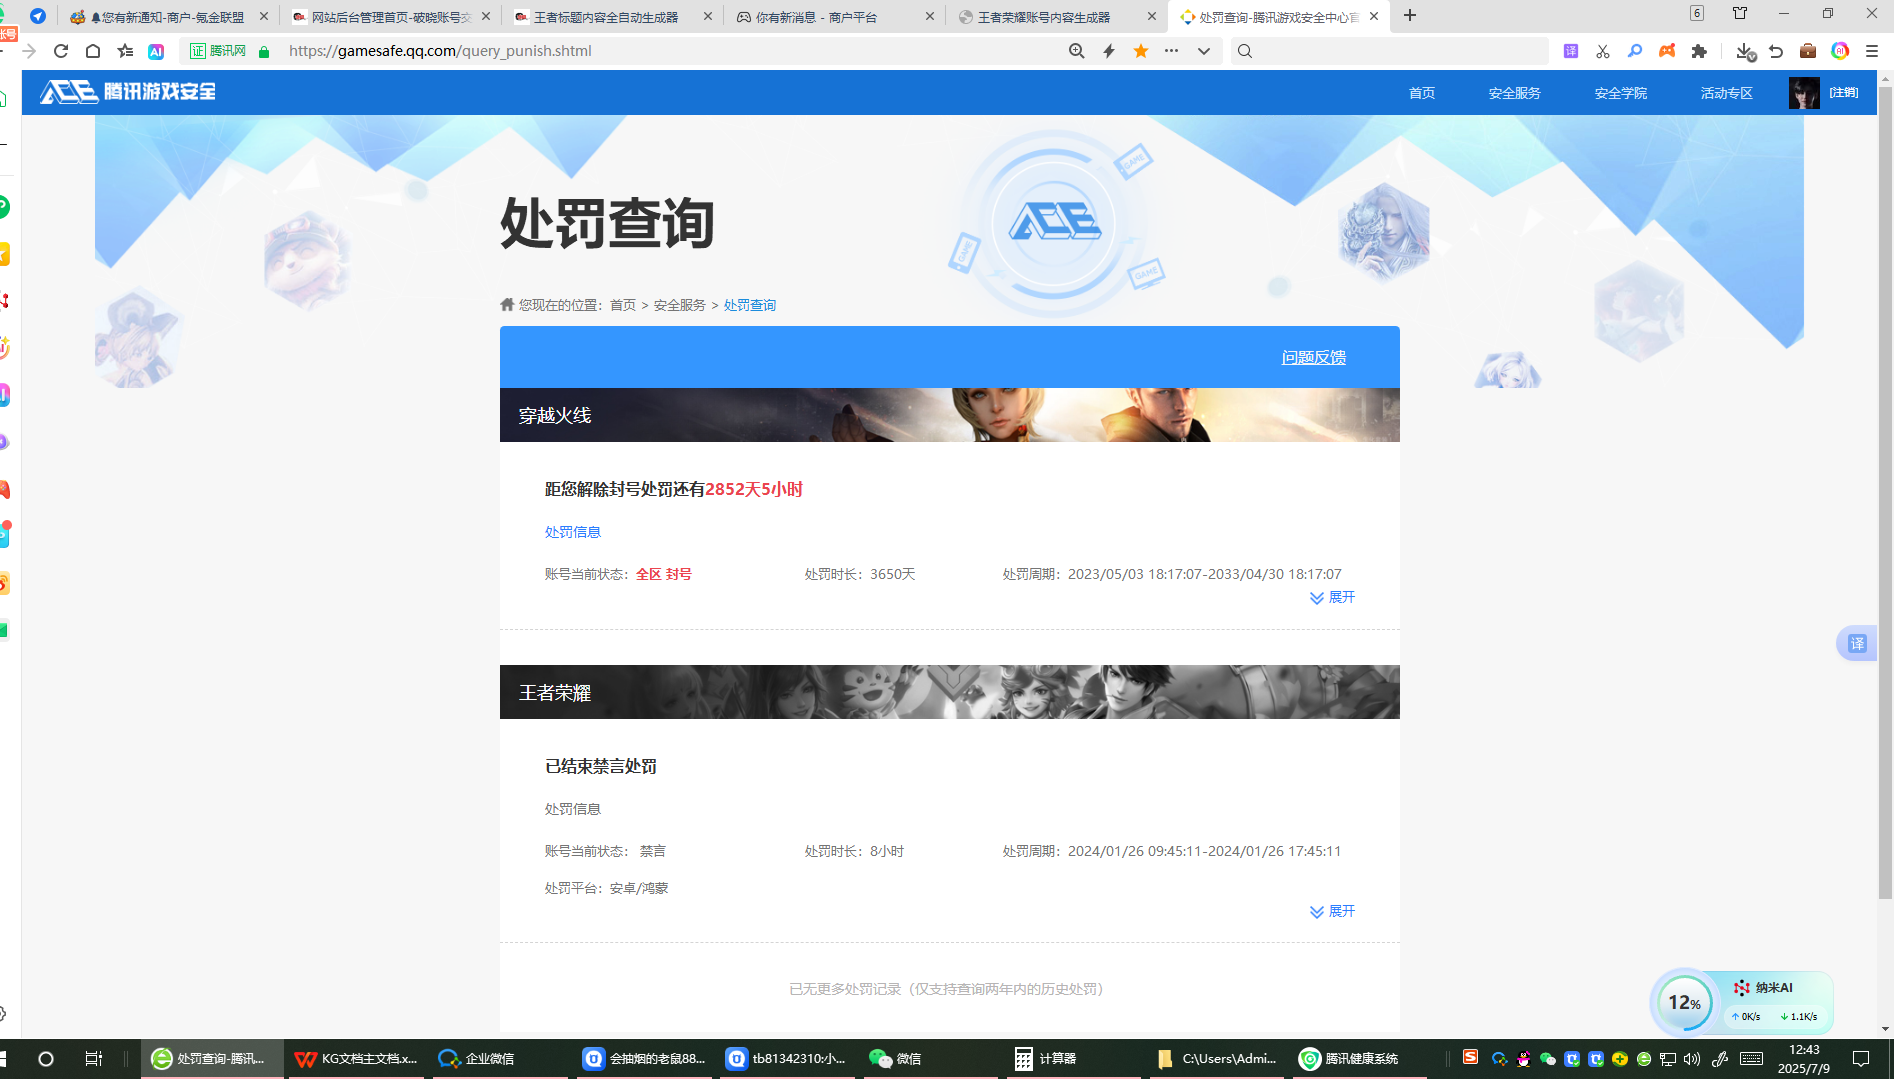Click the zoom magnifier icon in address bar
1894x1079 pixels.
pyautogui.click(x=1076, y=51)
